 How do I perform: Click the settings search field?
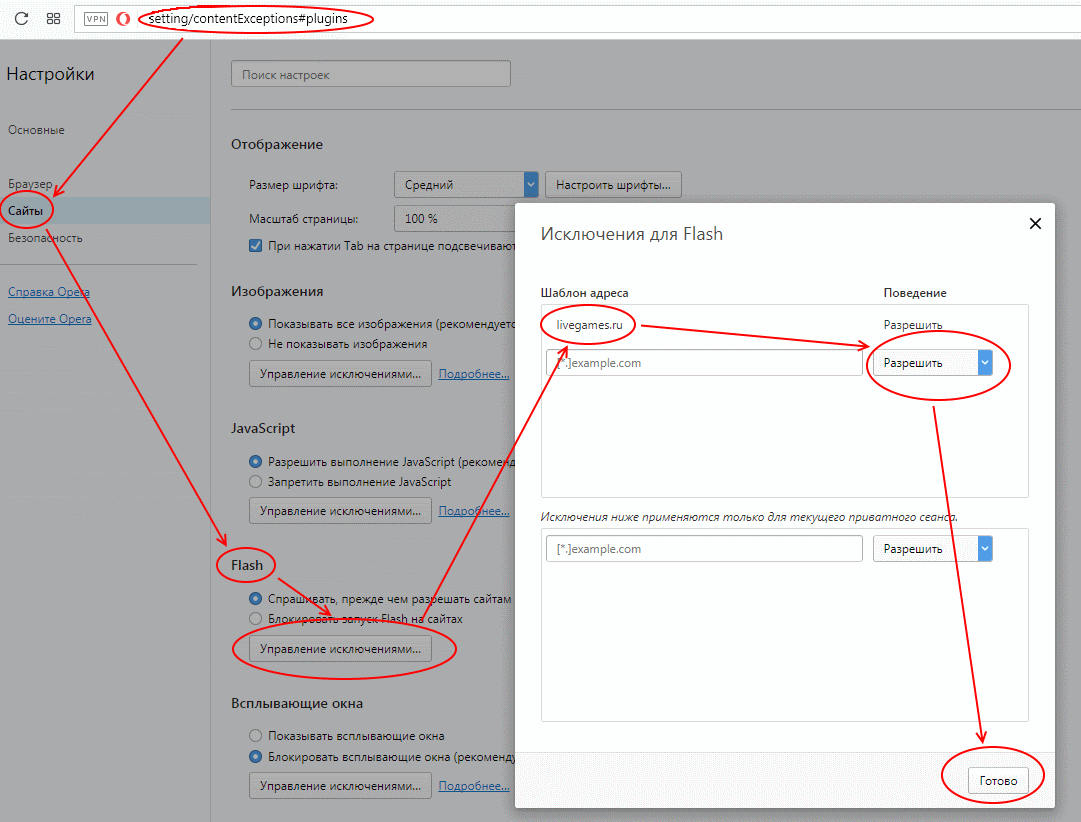tap(370, 75)
